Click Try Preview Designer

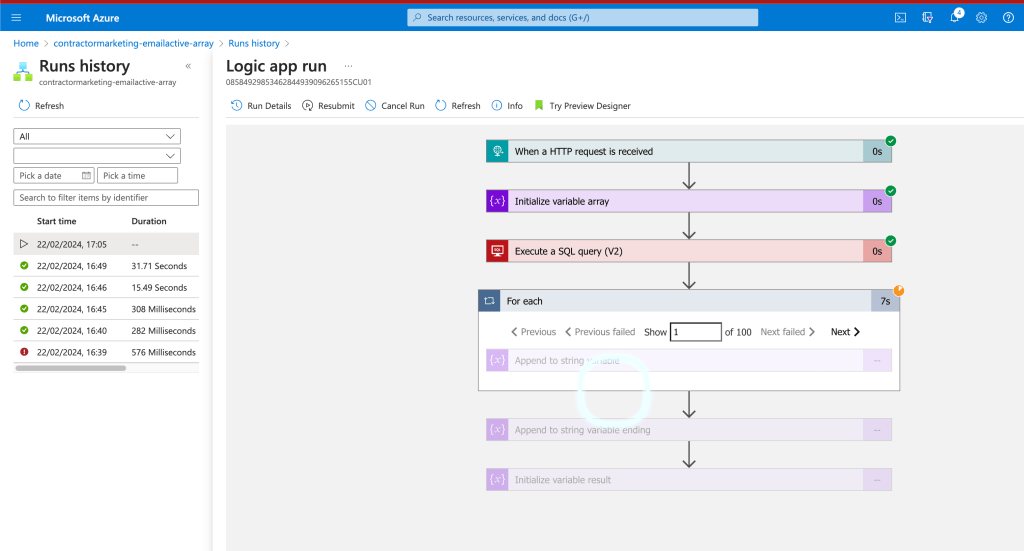coord(583,106)
